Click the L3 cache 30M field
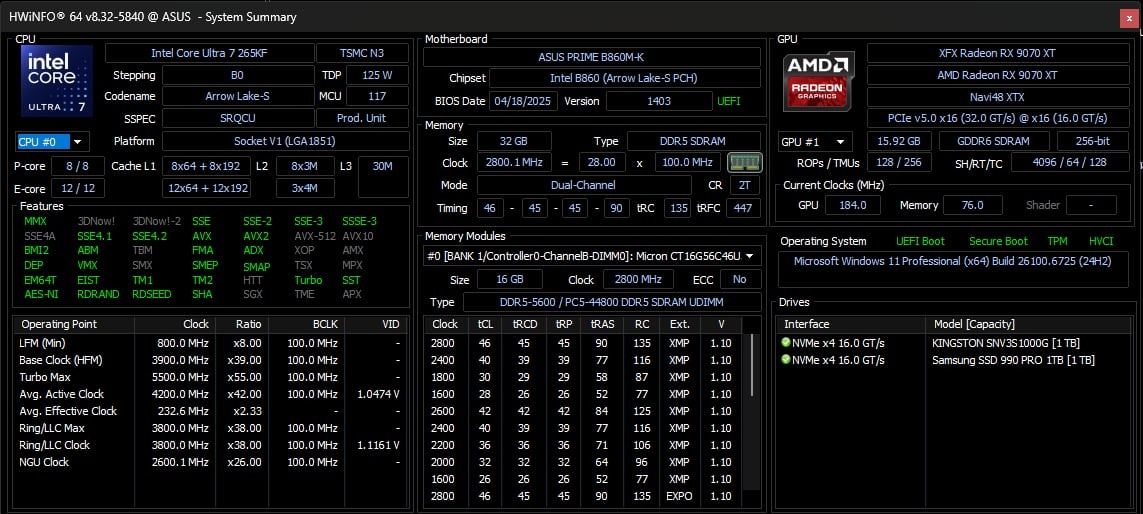The height and width of the screenshot is (514, 1143). 383,177
